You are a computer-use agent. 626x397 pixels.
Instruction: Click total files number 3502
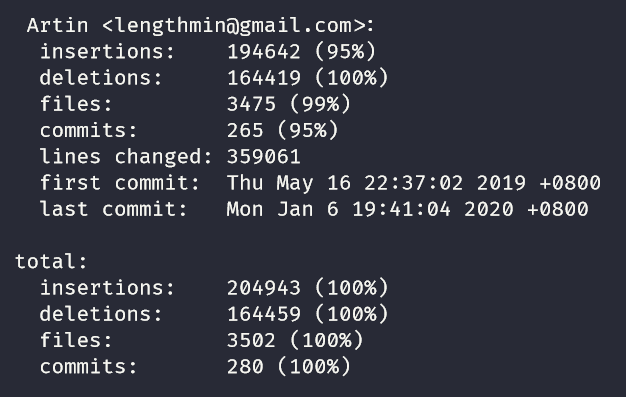251,341
